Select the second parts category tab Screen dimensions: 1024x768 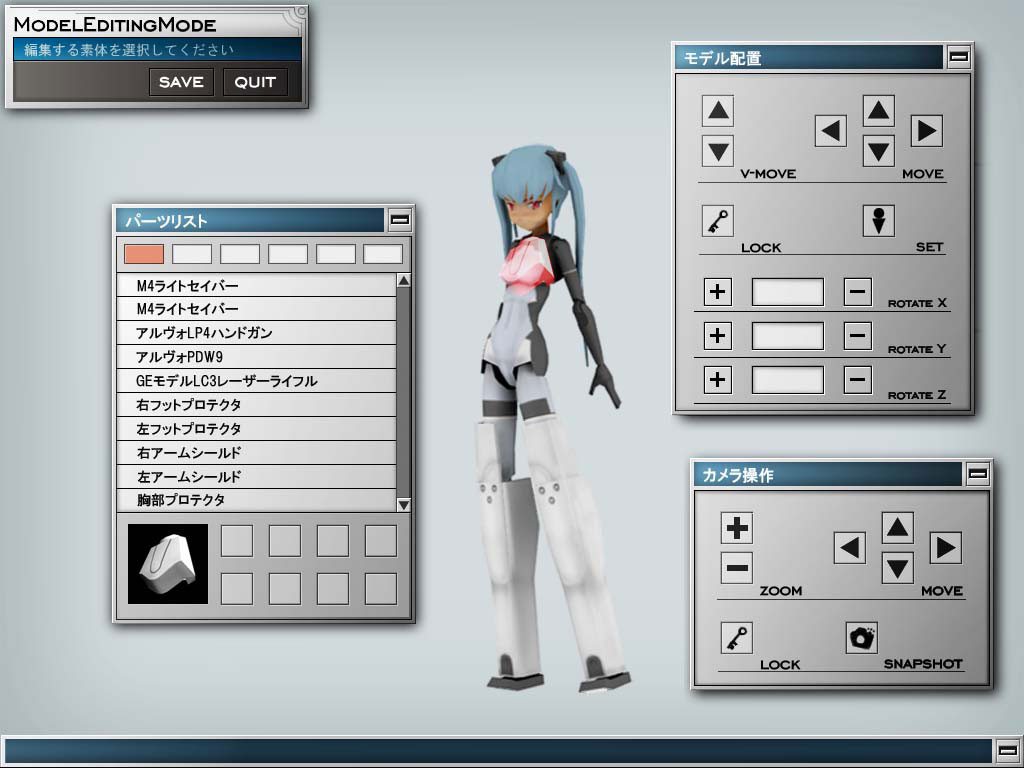[x=192, y=254]
